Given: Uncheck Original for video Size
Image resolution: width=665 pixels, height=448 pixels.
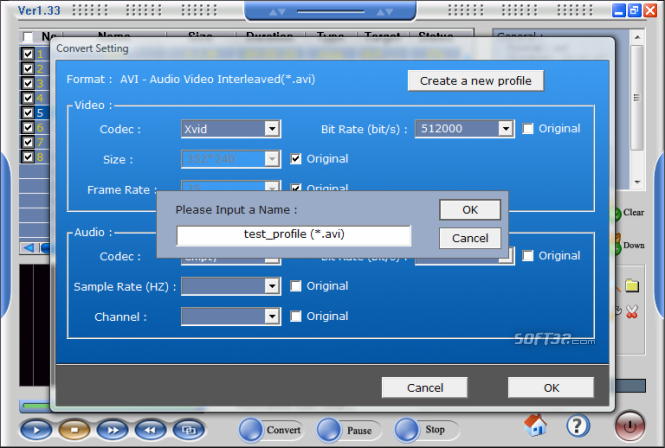Looking at the screenshot, I should click(x=296, y=159).
